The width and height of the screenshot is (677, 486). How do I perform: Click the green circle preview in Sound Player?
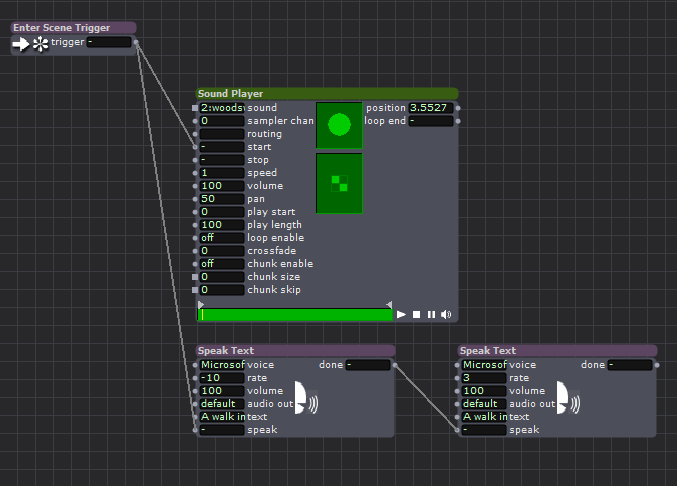[339, 125]
